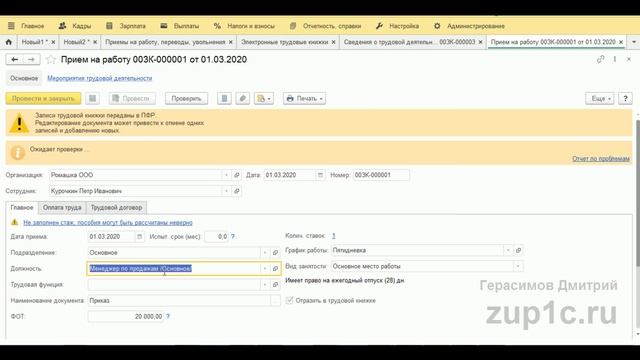Open the Зарплата menu section
Viewport: 640px width, 360px height.
click(126, 26)
